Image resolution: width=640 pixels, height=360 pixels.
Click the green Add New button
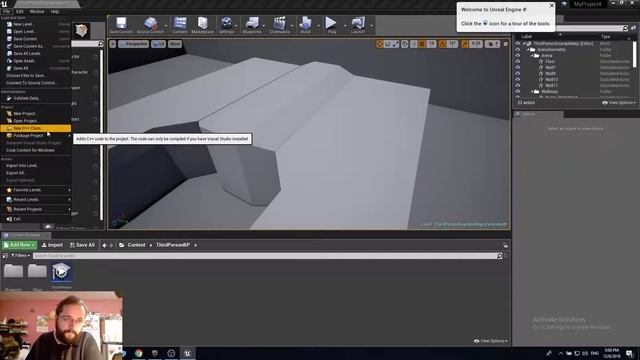click(19, 245)
